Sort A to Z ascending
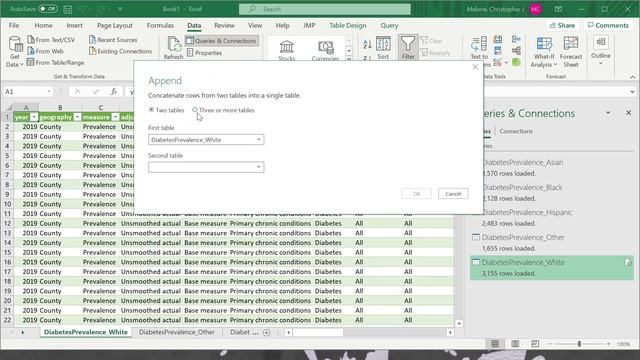Image resolution: width=640 pixels, height=360 pixels. pyautogui.click(x=367, y=44)
